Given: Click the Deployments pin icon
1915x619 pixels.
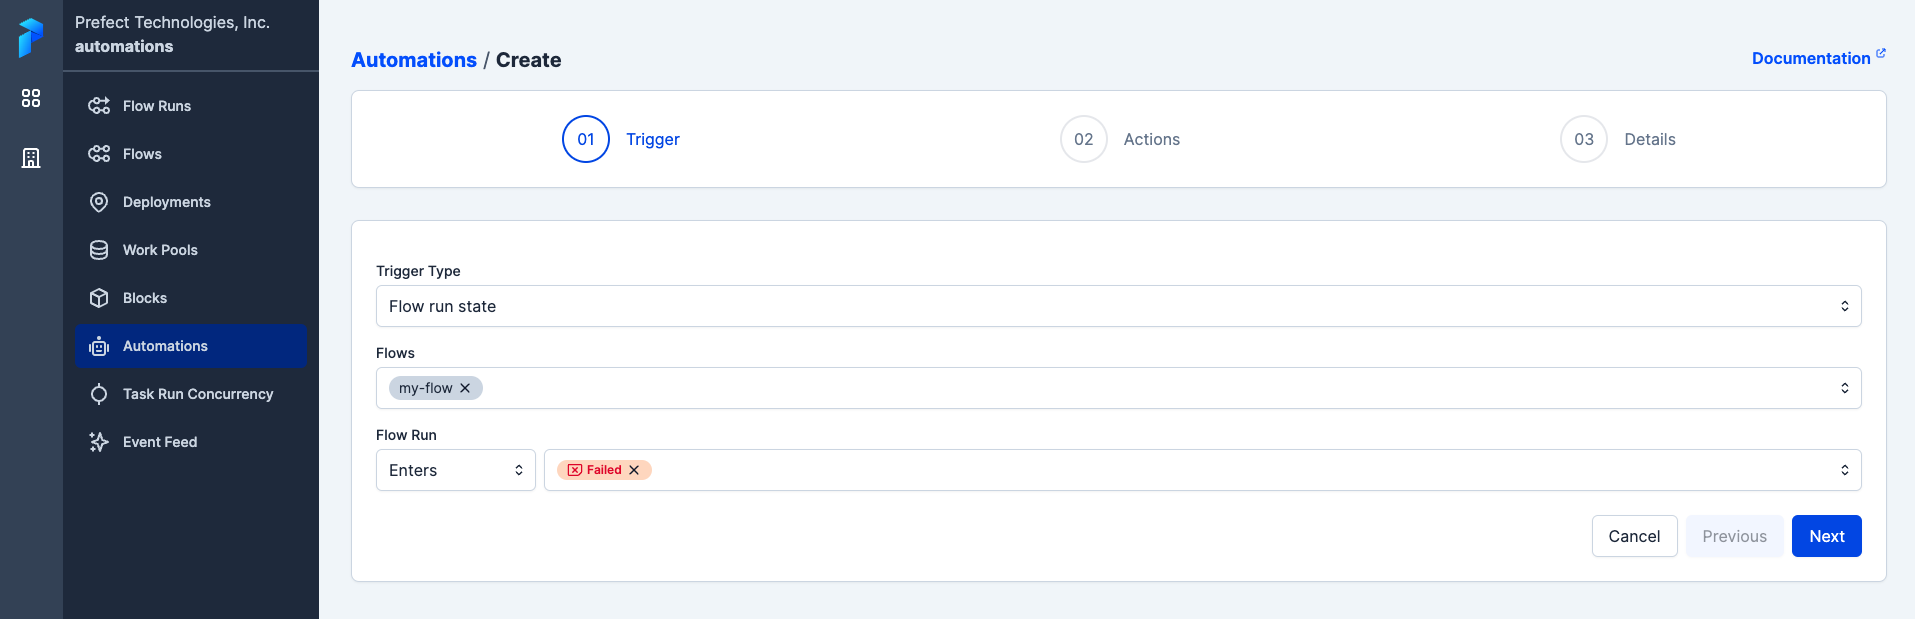Looking at the screenshot, I should pyautogui.click(x=99, y=202).
